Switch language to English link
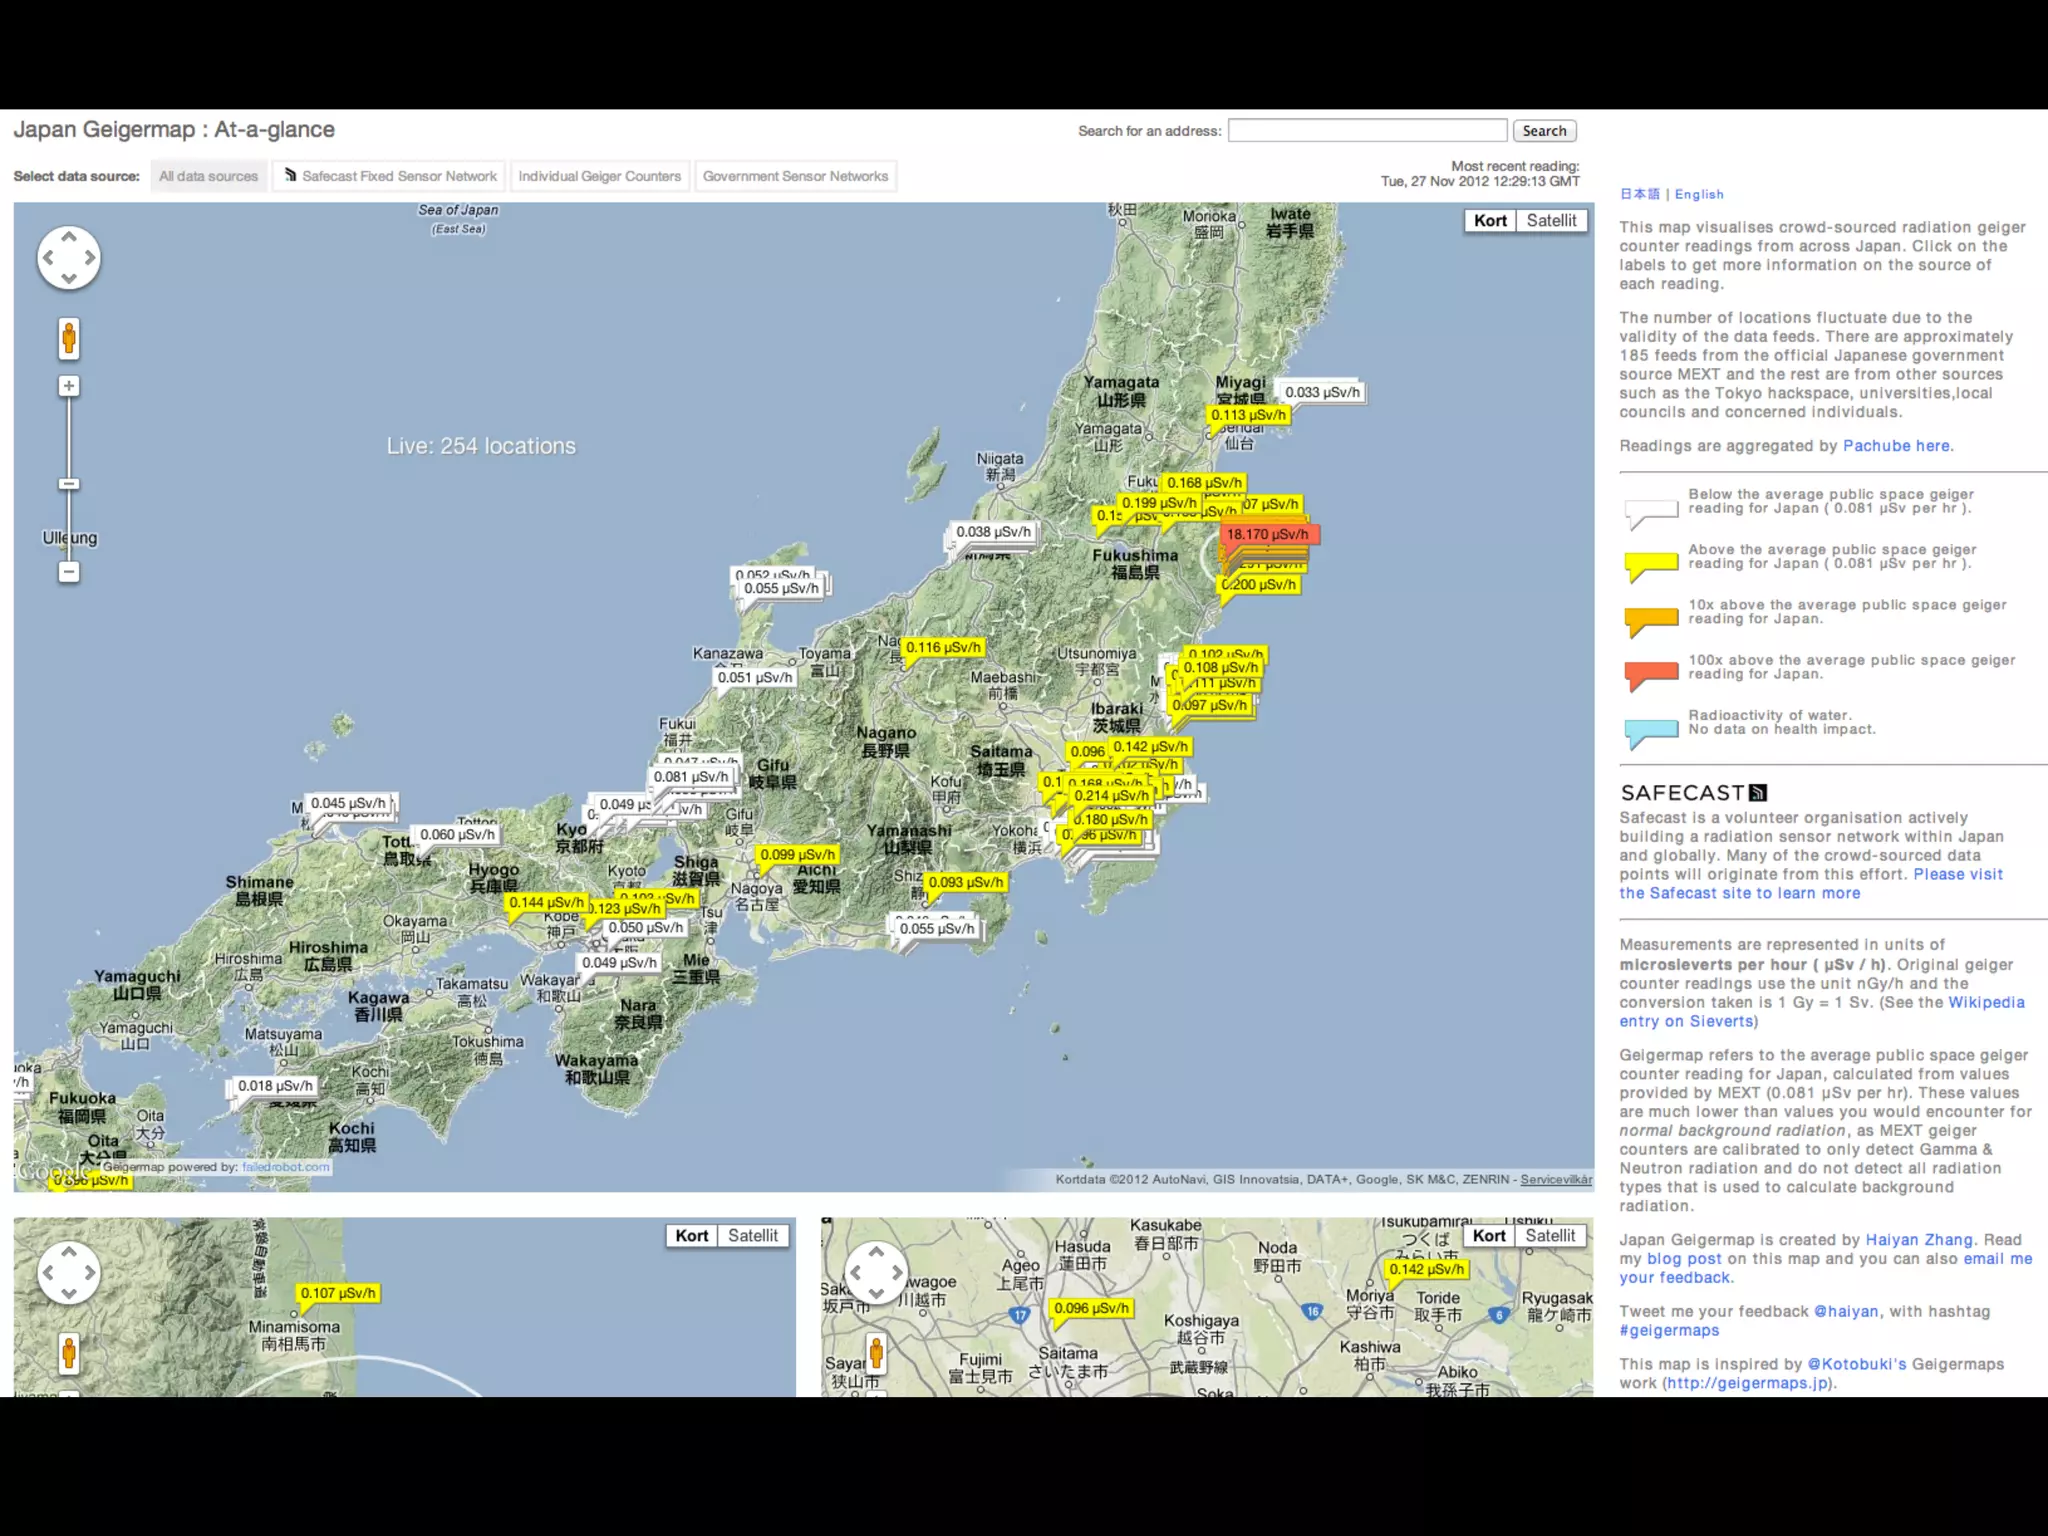2048x1536 pixels. [1699, 195]
